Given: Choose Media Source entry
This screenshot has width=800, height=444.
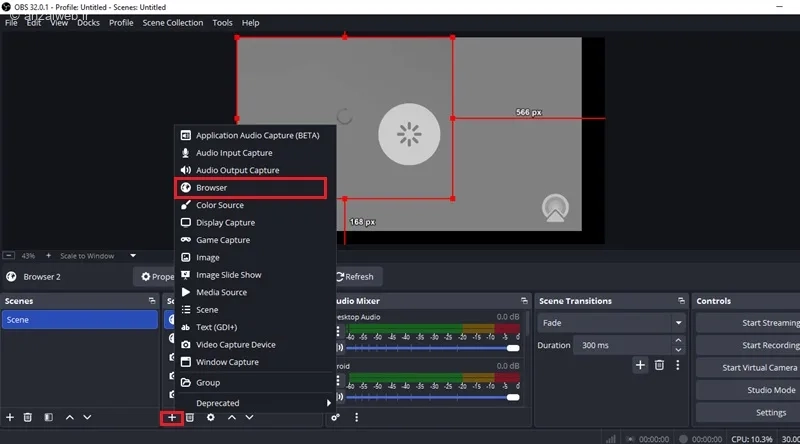Looking at the screenshot, I should (x=255, y=292).
